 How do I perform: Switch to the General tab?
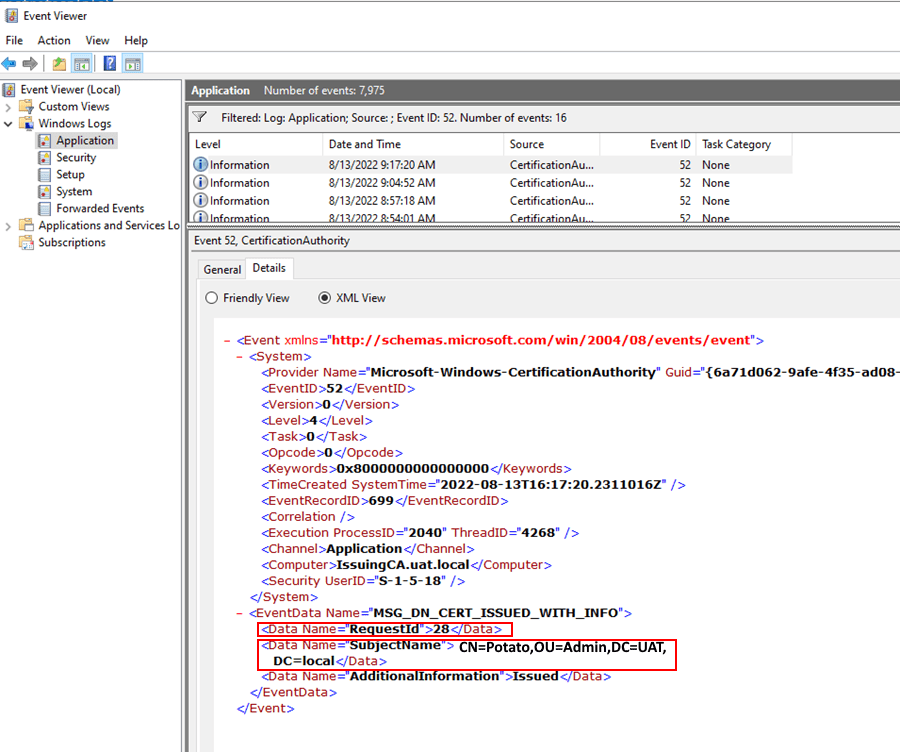222,269
